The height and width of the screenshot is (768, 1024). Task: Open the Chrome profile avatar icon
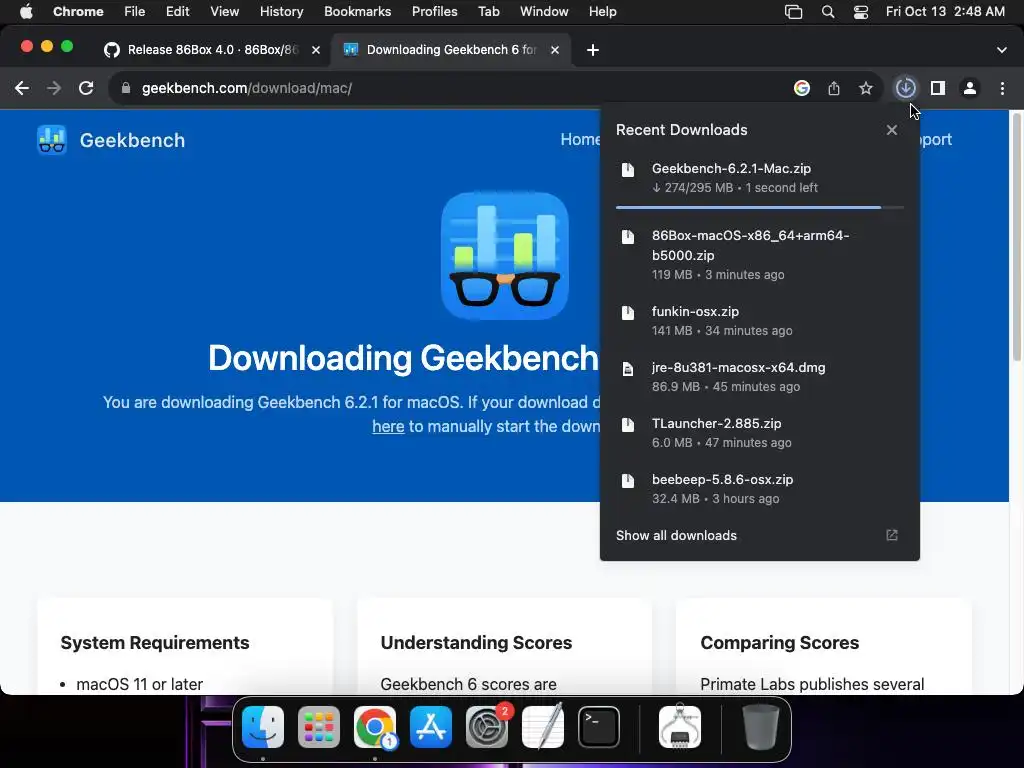[970, 88]
